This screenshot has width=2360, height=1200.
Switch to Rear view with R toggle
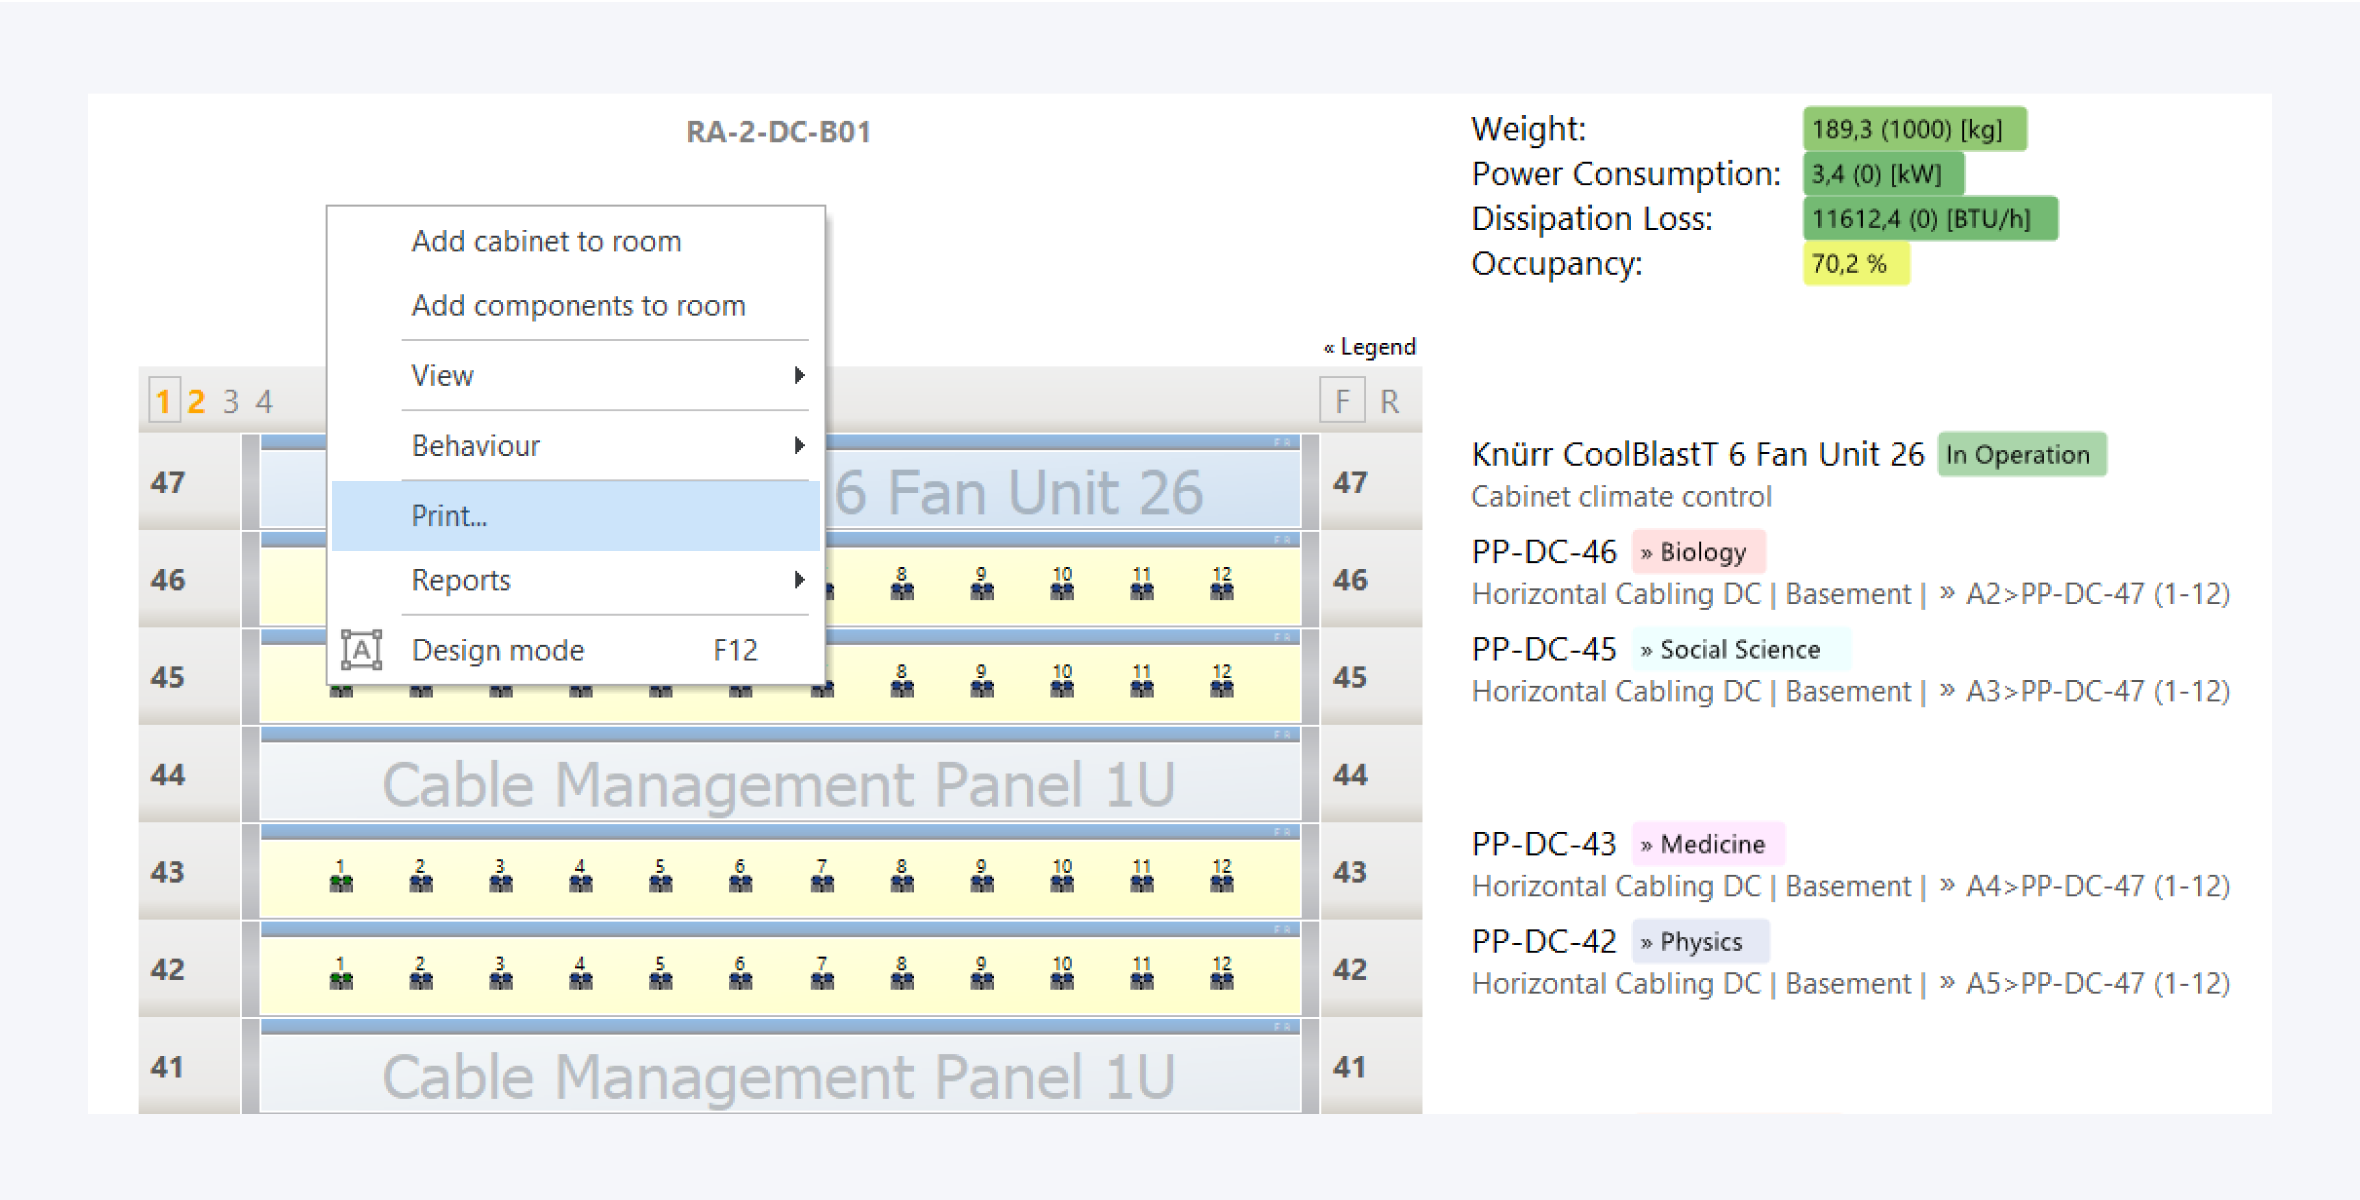pyautogui.click(x=1389, y=402)
